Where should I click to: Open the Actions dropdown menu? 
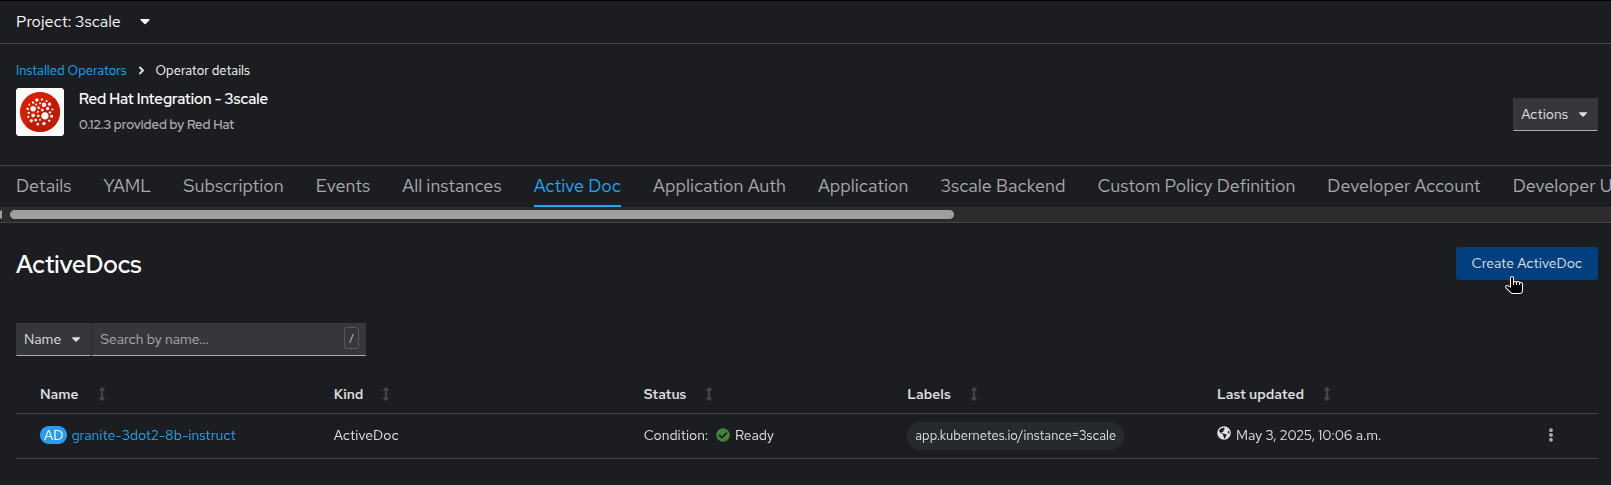(1555, 115)
